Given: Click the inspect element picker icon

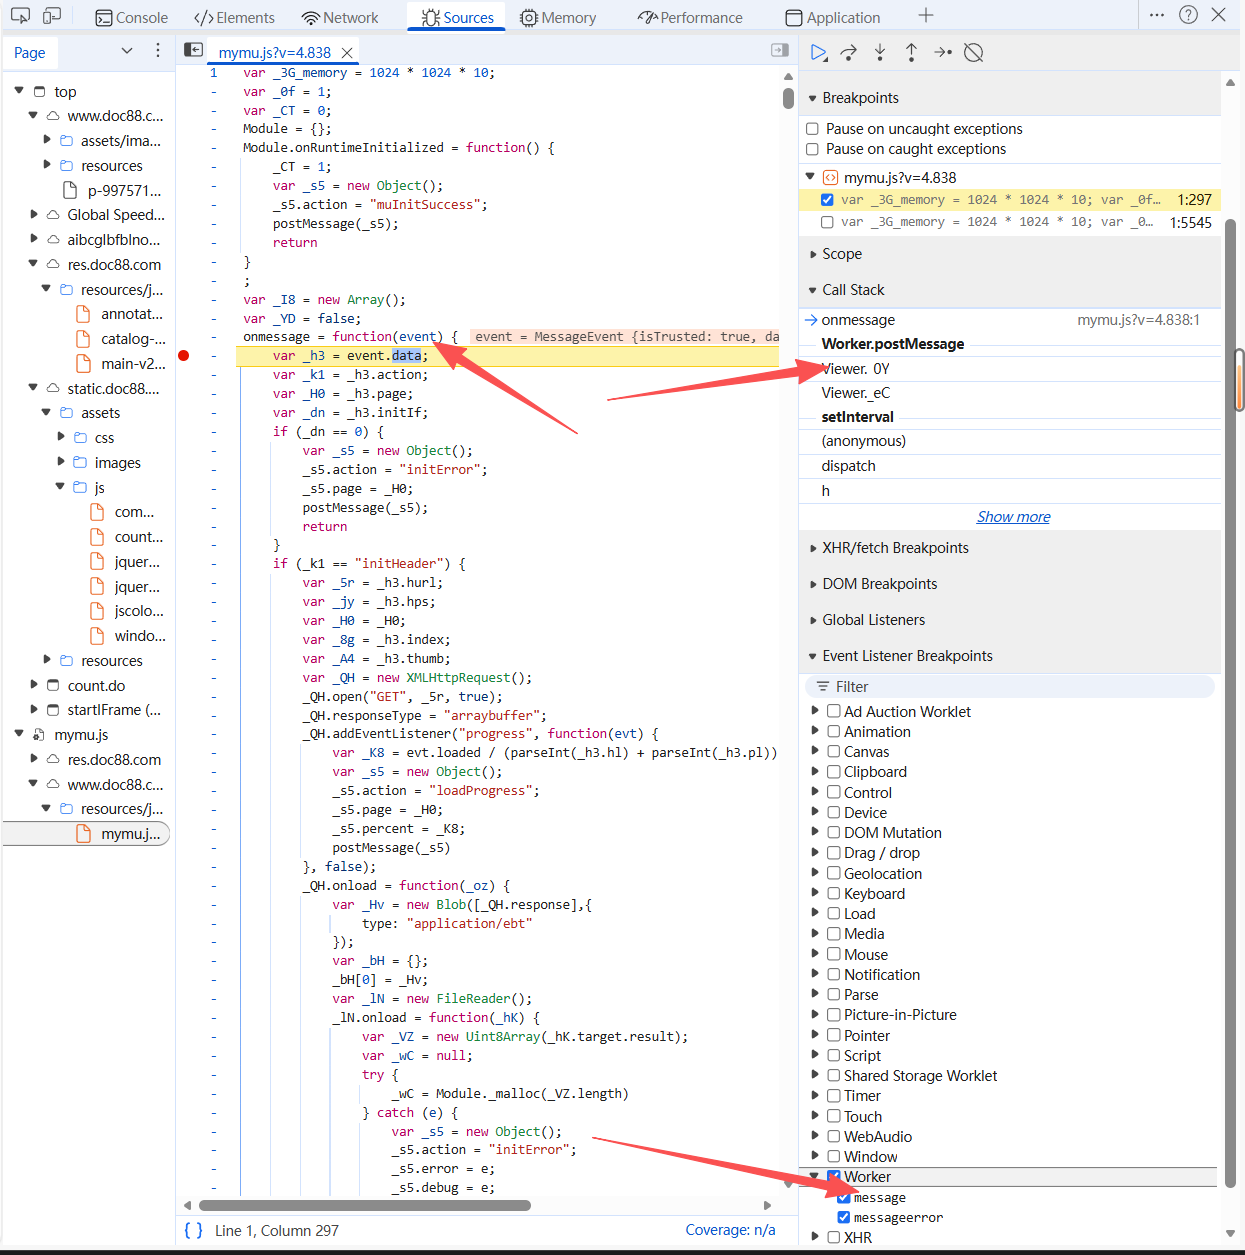Looking at the screenshot, I should (x=20, y=16).
